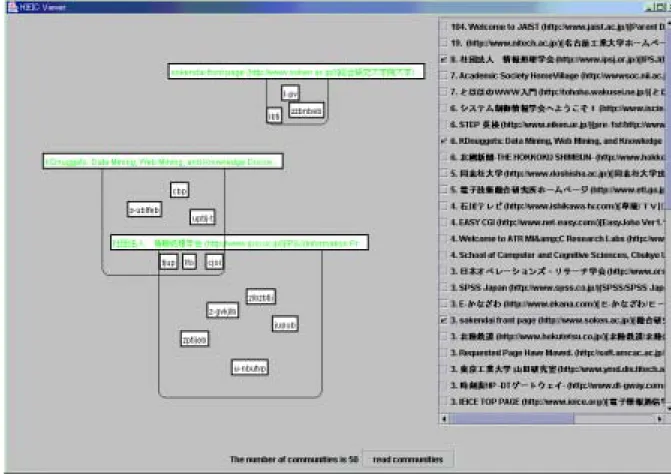Screen dimensions: 671x474
Task: Select the row with tohoho.wakusei.ne.jp URL
Action: (552, 92)
